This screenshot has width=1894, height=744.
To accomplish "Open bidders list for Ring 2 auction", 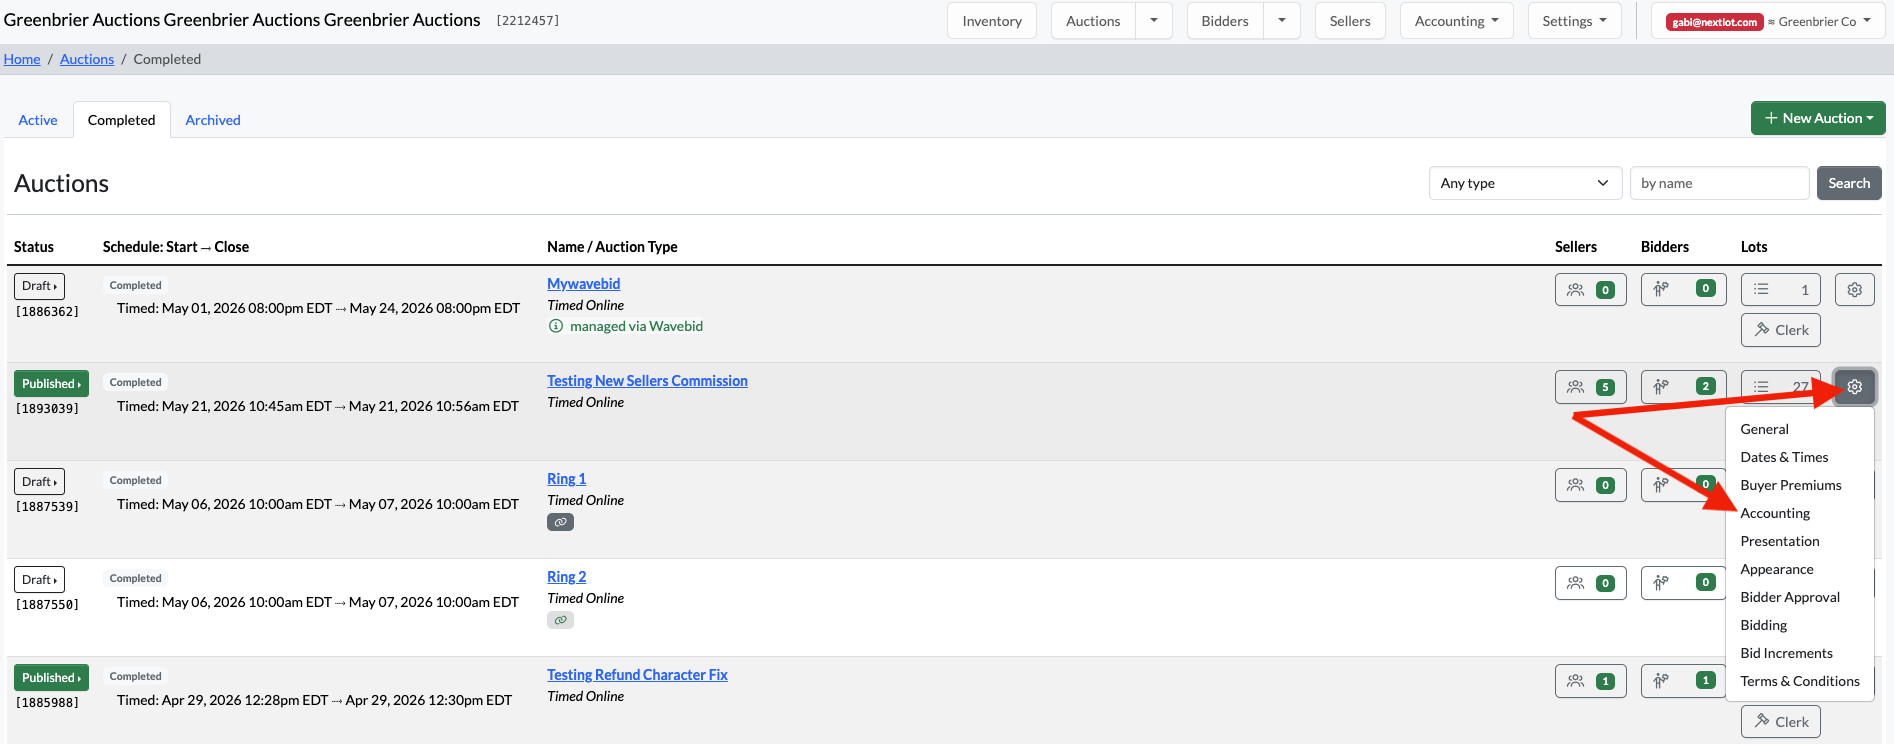I will (x=1683, y=582).
